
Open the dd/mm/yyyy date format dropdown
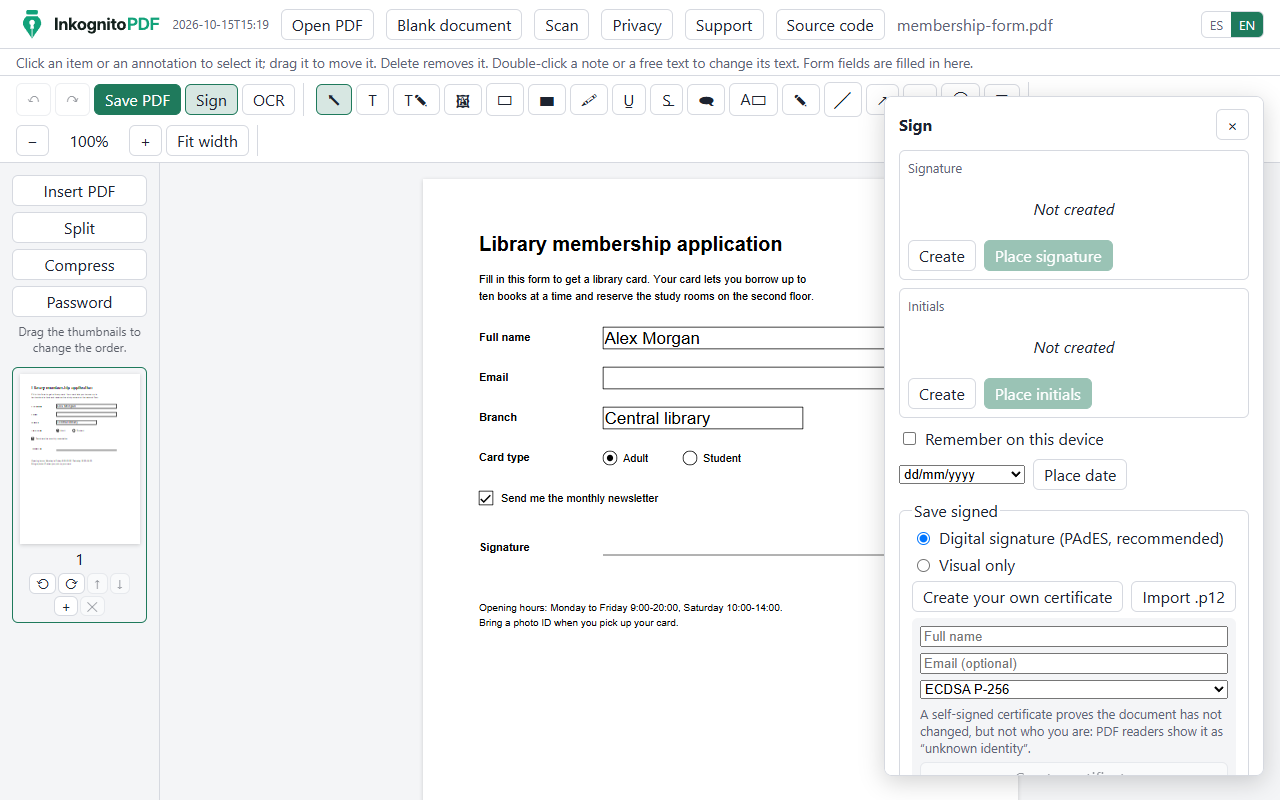962,474
